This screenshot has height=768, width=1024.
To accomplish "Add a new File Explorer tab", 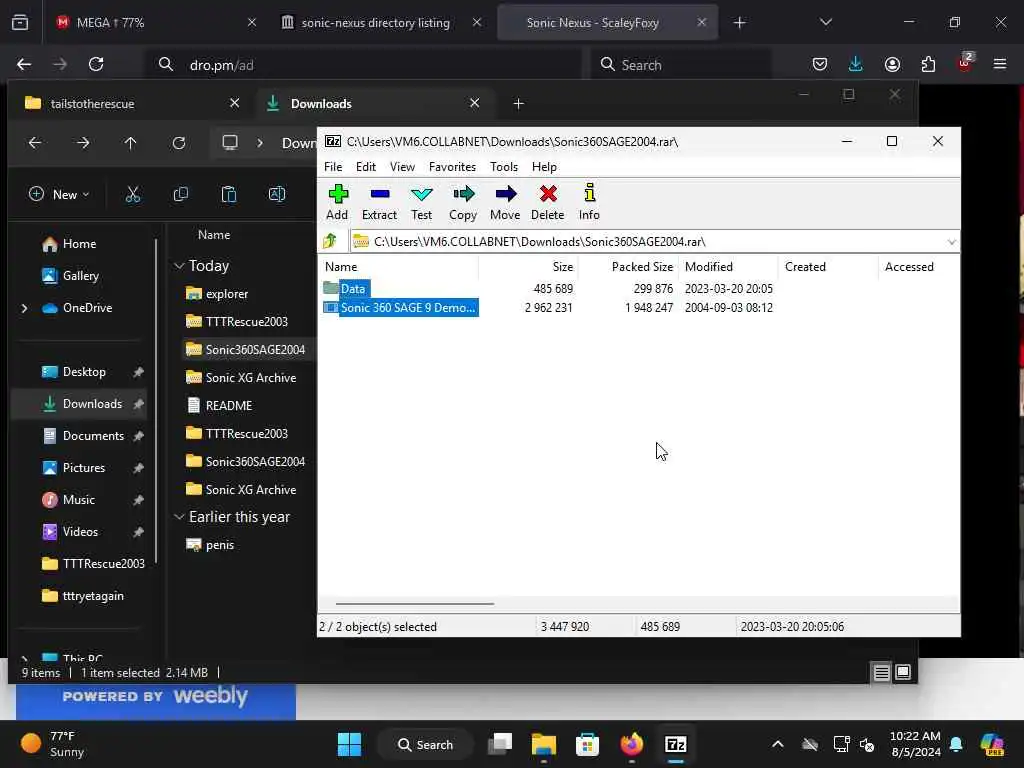I will click(x=519, y=103).
